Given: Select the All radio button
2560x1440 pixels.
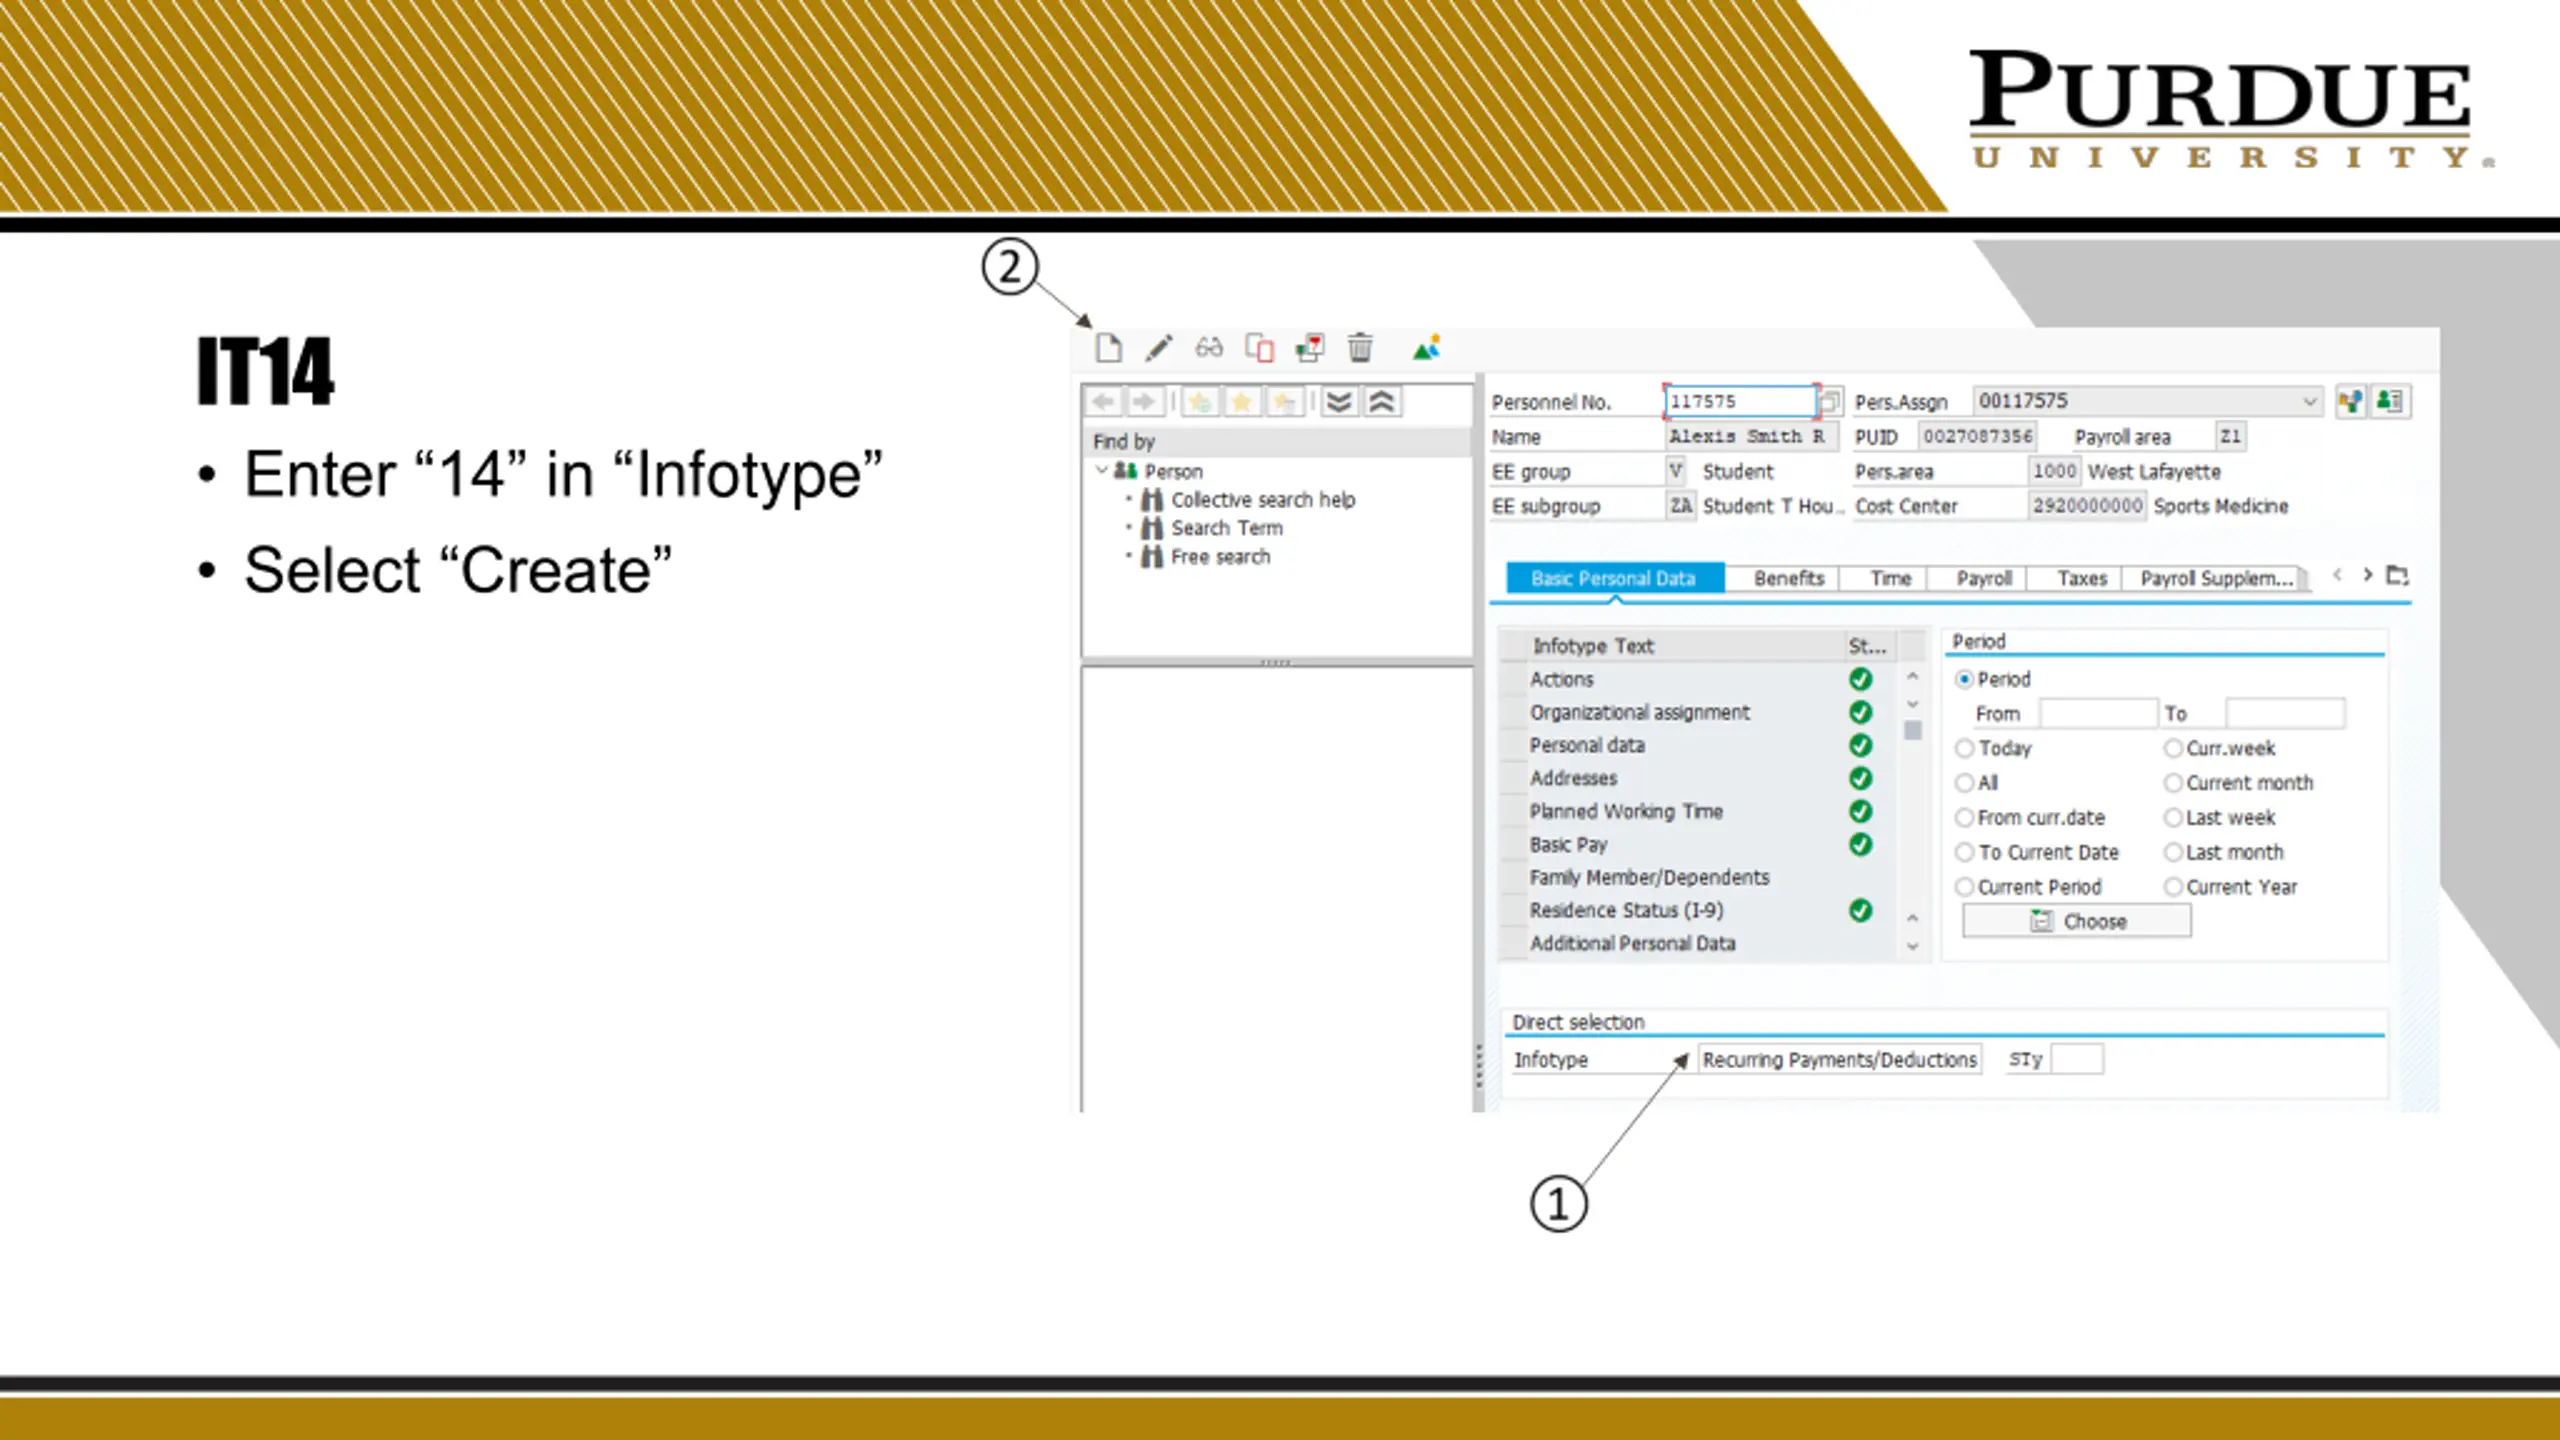Looking at the screenshot, I should coord(1964,782).
